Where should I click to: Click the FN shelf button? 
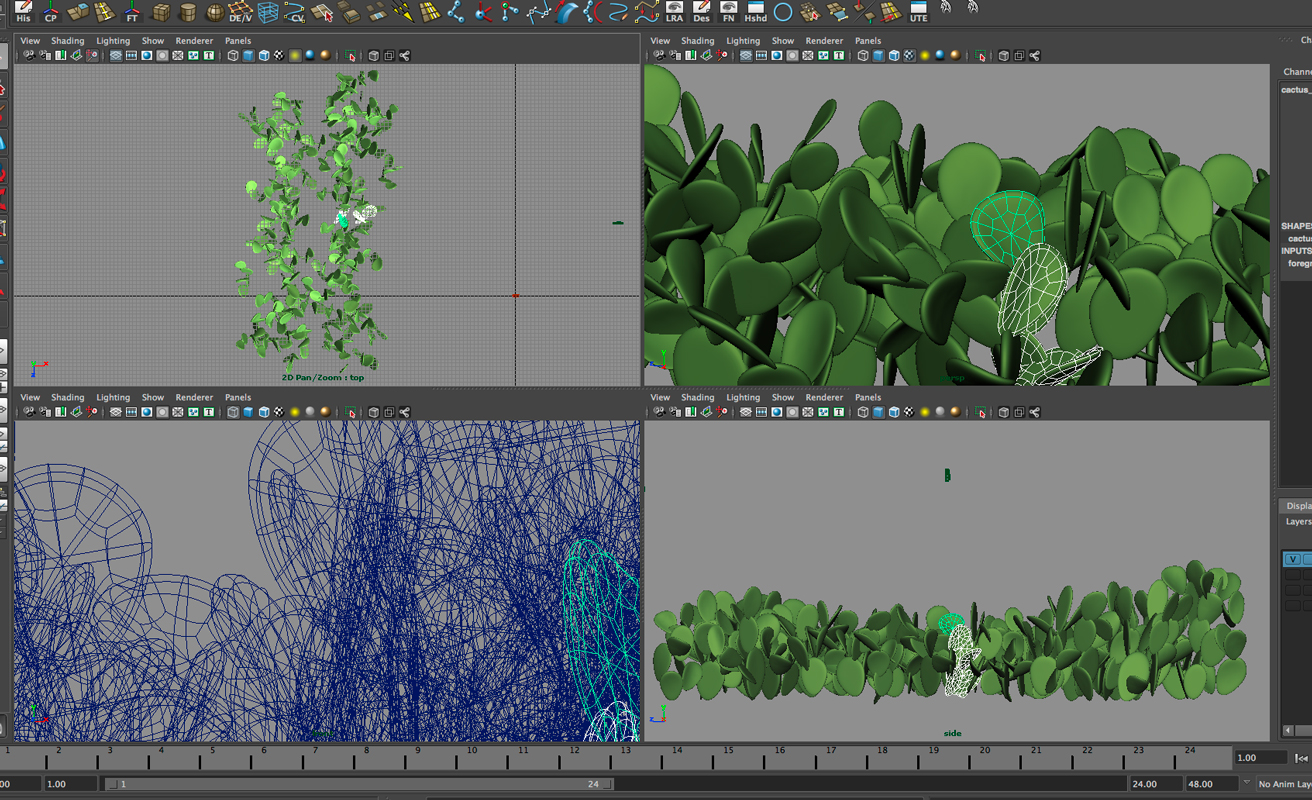pos(729,12)
